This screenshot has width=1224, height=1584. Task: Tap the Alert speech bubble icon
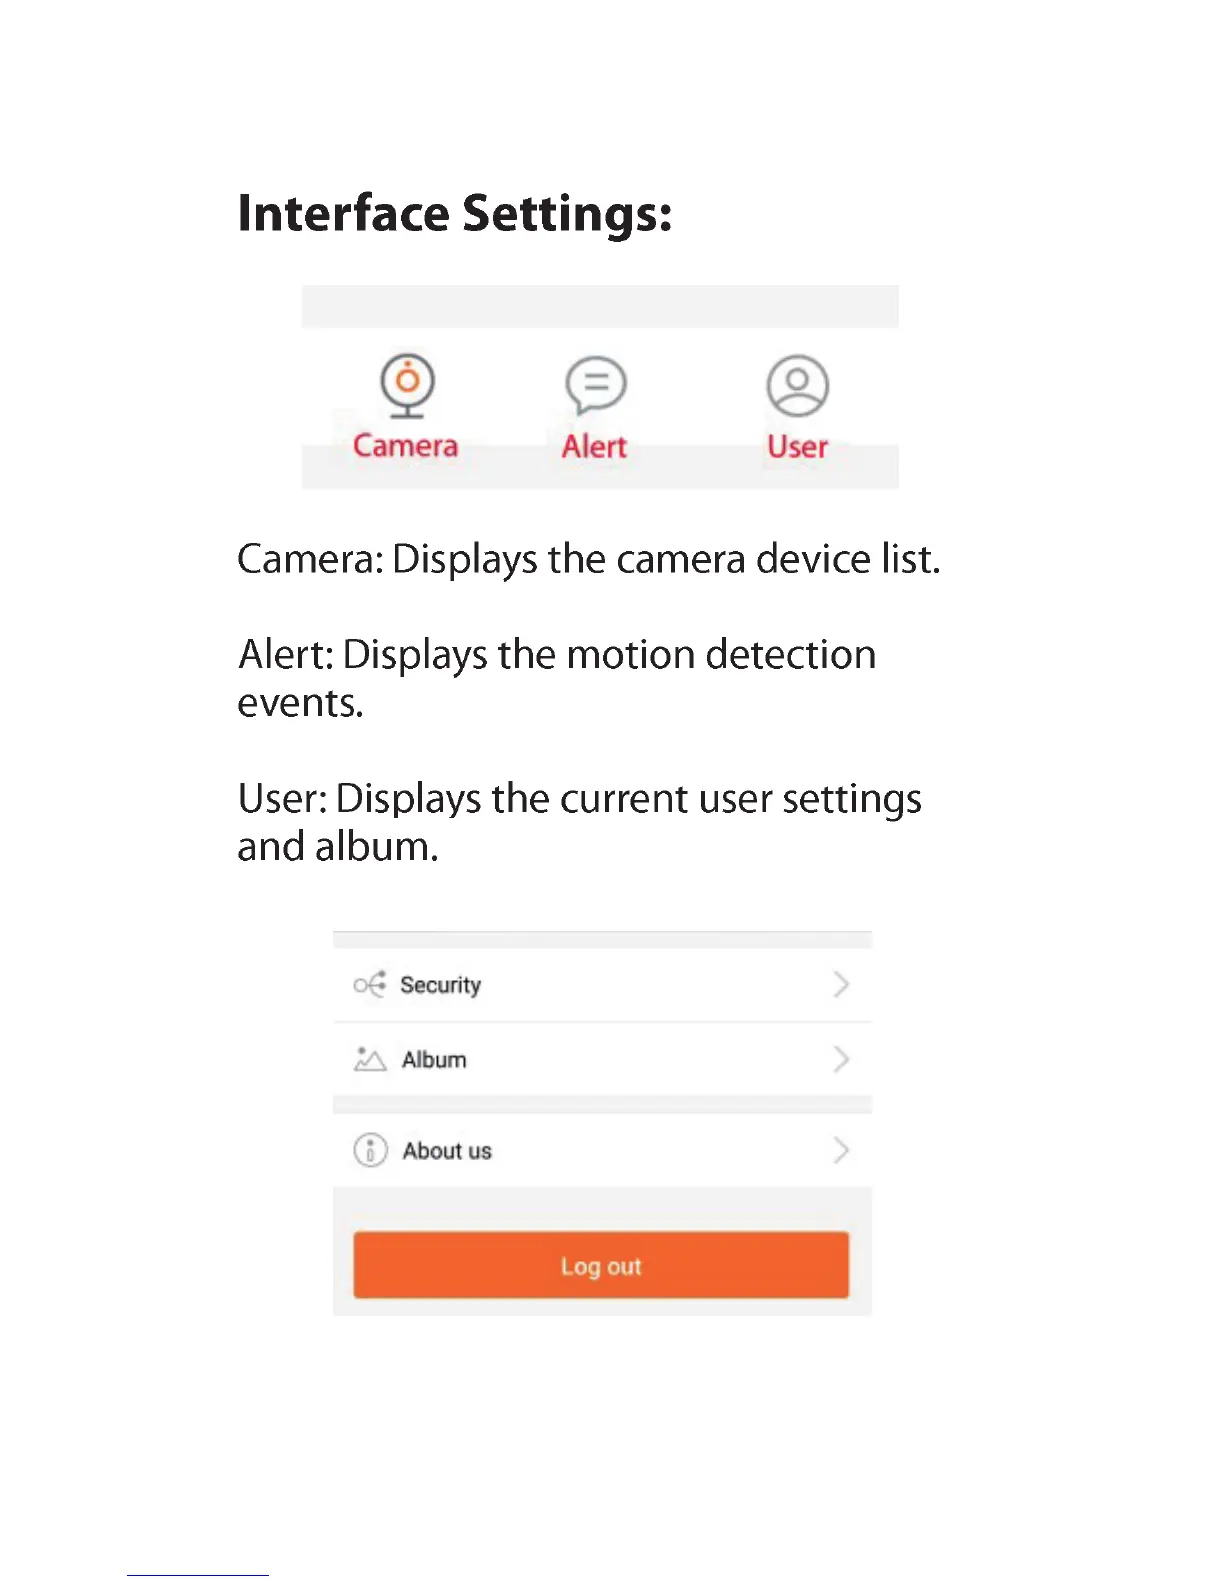tap(596, 386)
